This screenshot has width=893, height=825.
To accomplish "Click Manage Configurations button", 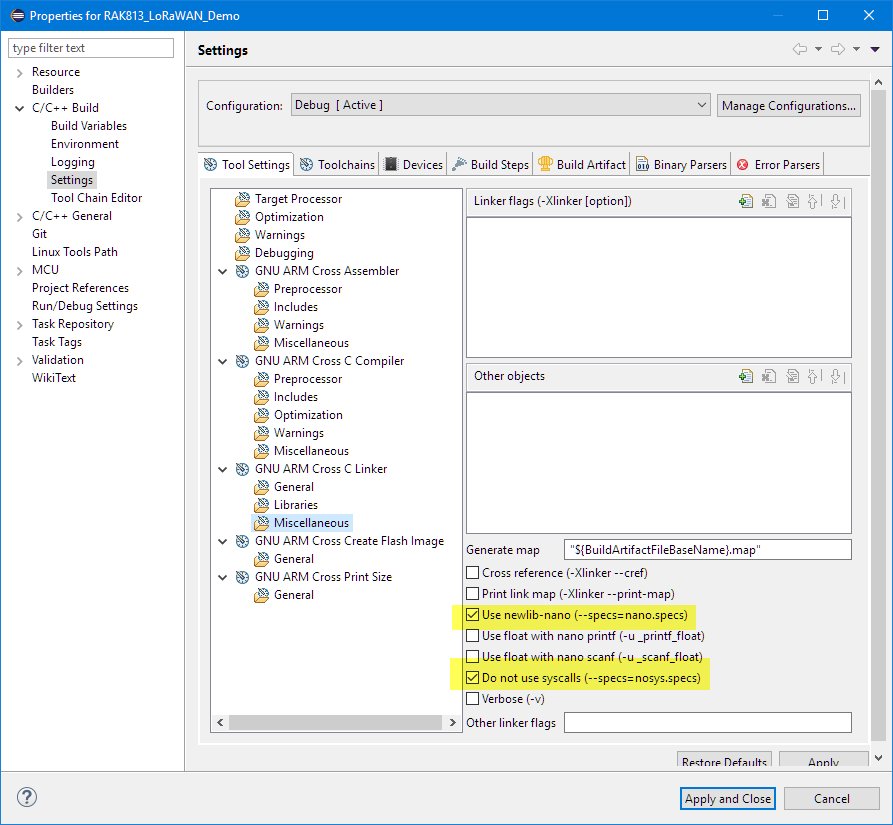I will (788, 106).
